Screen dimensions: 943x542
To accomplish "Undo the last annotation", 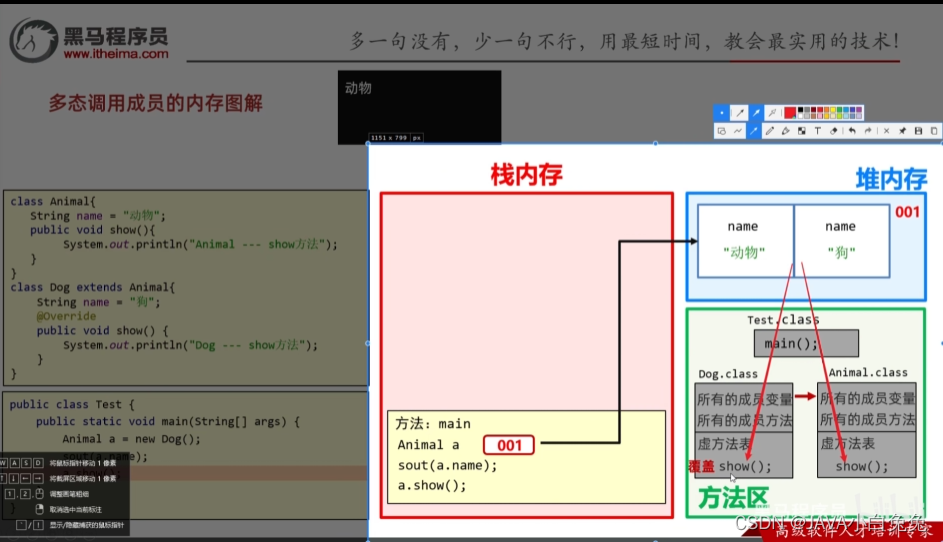I will 852,131.
